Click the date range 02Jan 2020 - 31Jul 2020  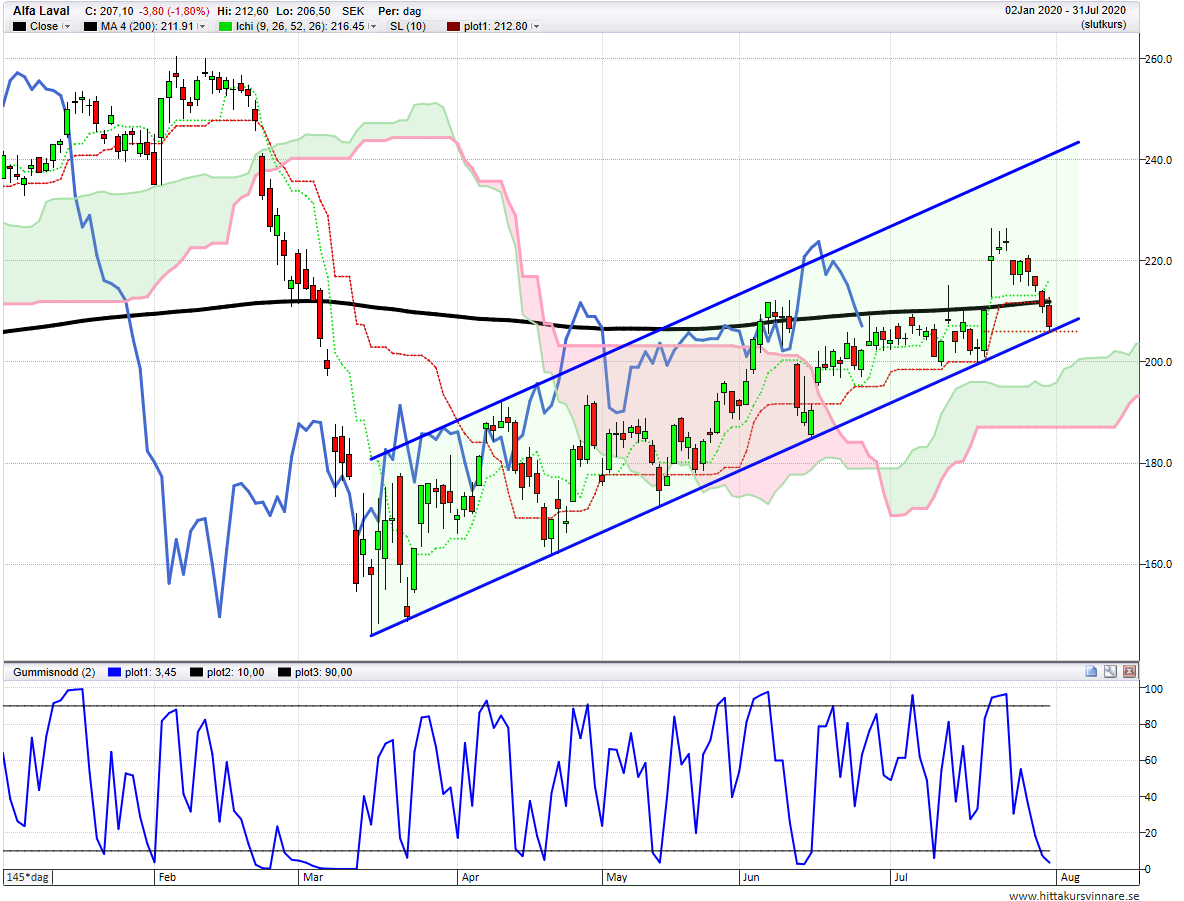click(1065, 11)
